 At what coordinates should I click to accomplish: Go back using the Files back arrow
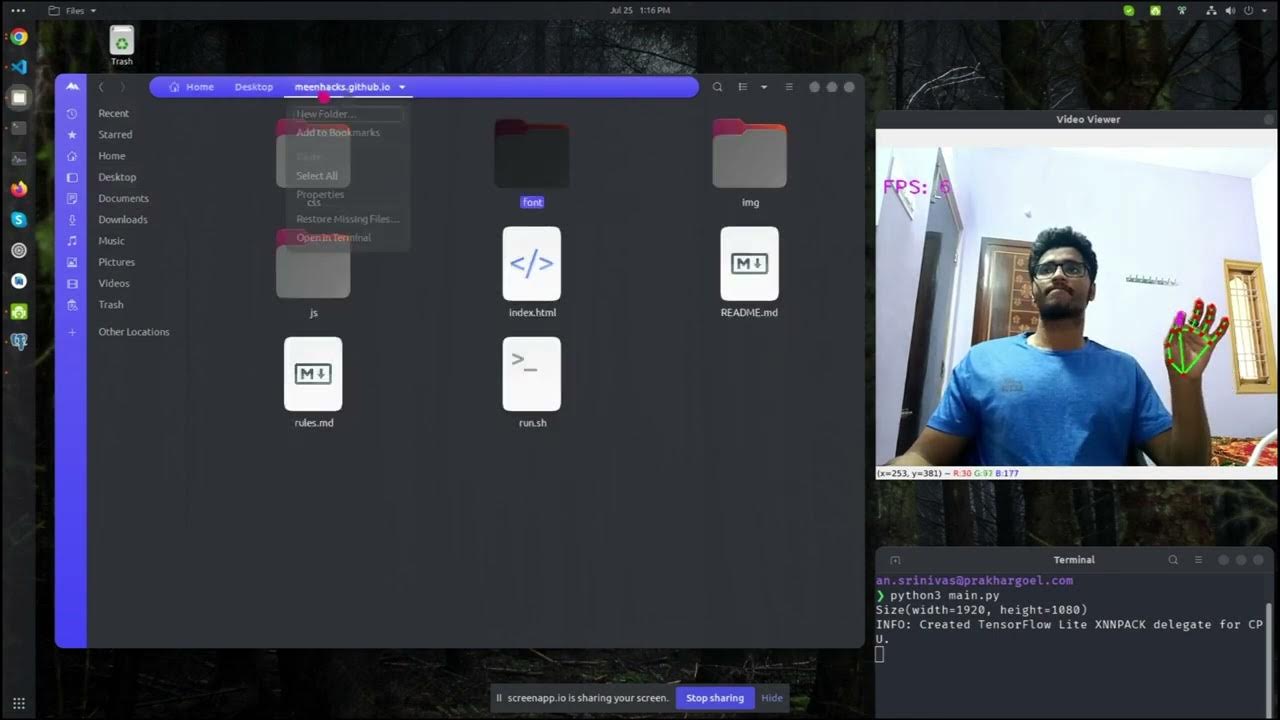coord(101,87)
